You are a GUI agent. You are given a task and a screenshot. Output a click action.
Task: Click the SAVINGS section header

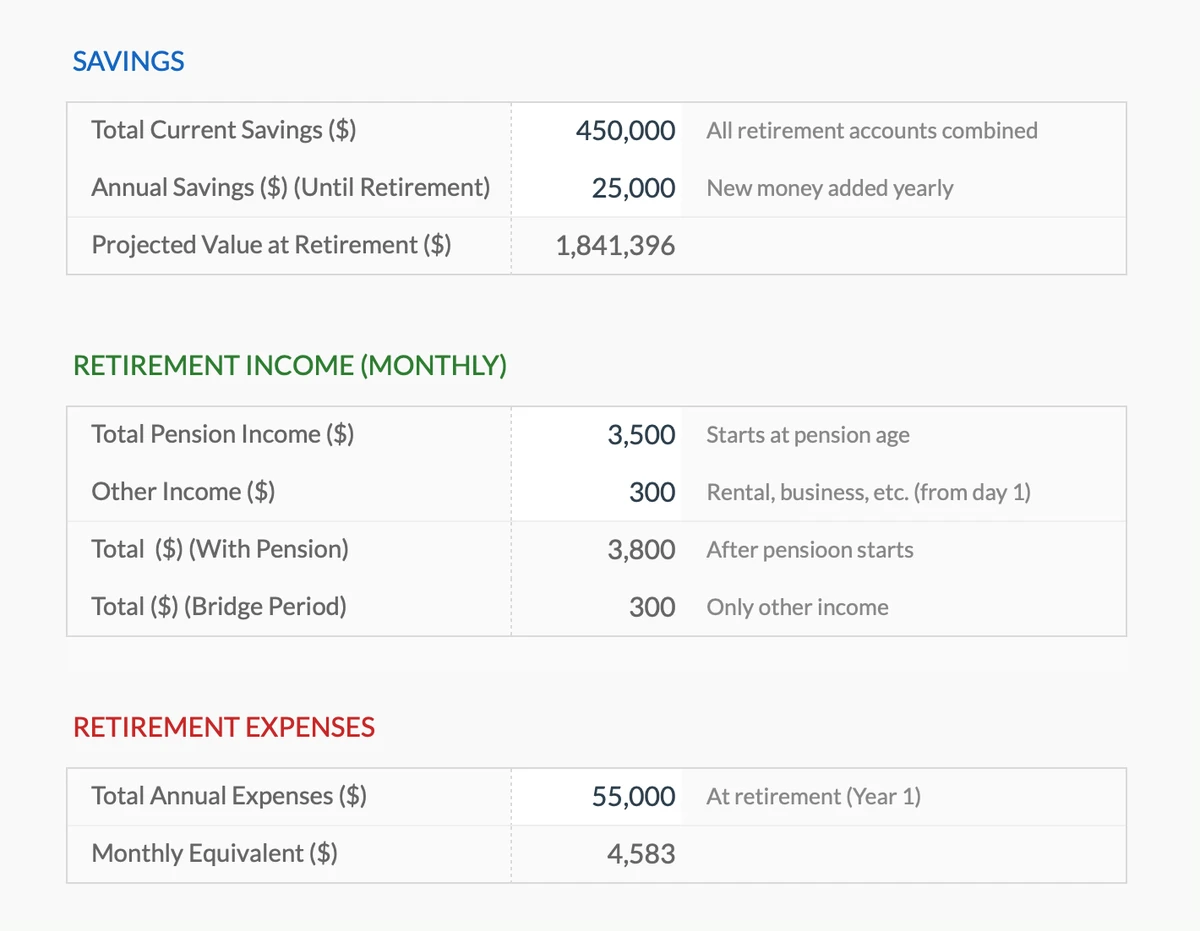(x=128, y=61)
